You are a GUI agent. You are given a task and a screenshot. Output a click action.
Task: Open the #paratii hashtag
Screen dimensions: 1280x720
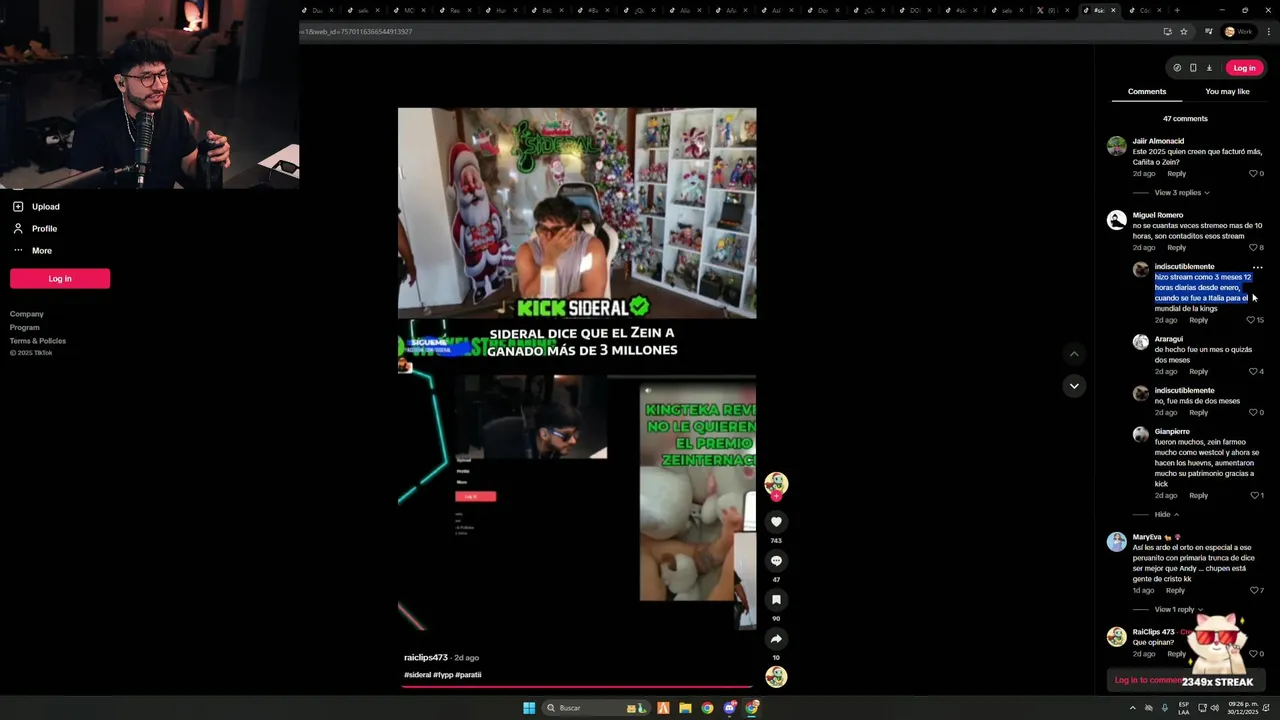[x=468, y=675]
